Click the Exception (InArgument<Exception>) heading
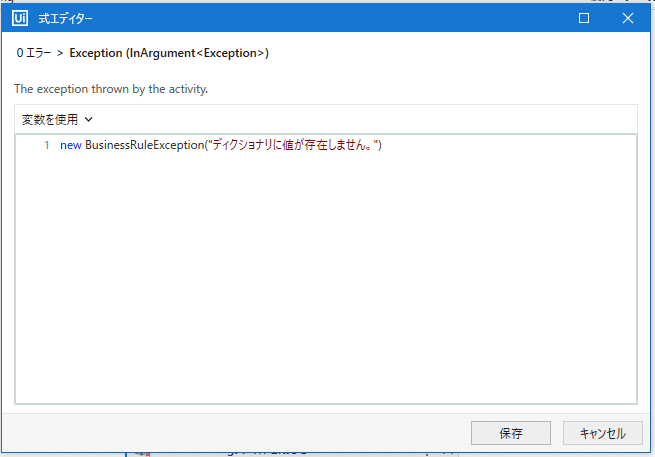Viewport: 655px width, 457px height. coord(169,53)
